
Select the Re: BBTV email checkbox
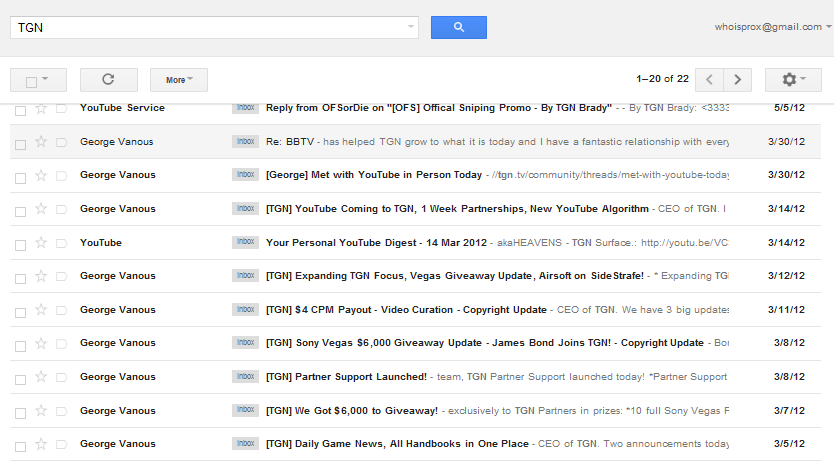(20, 145)
